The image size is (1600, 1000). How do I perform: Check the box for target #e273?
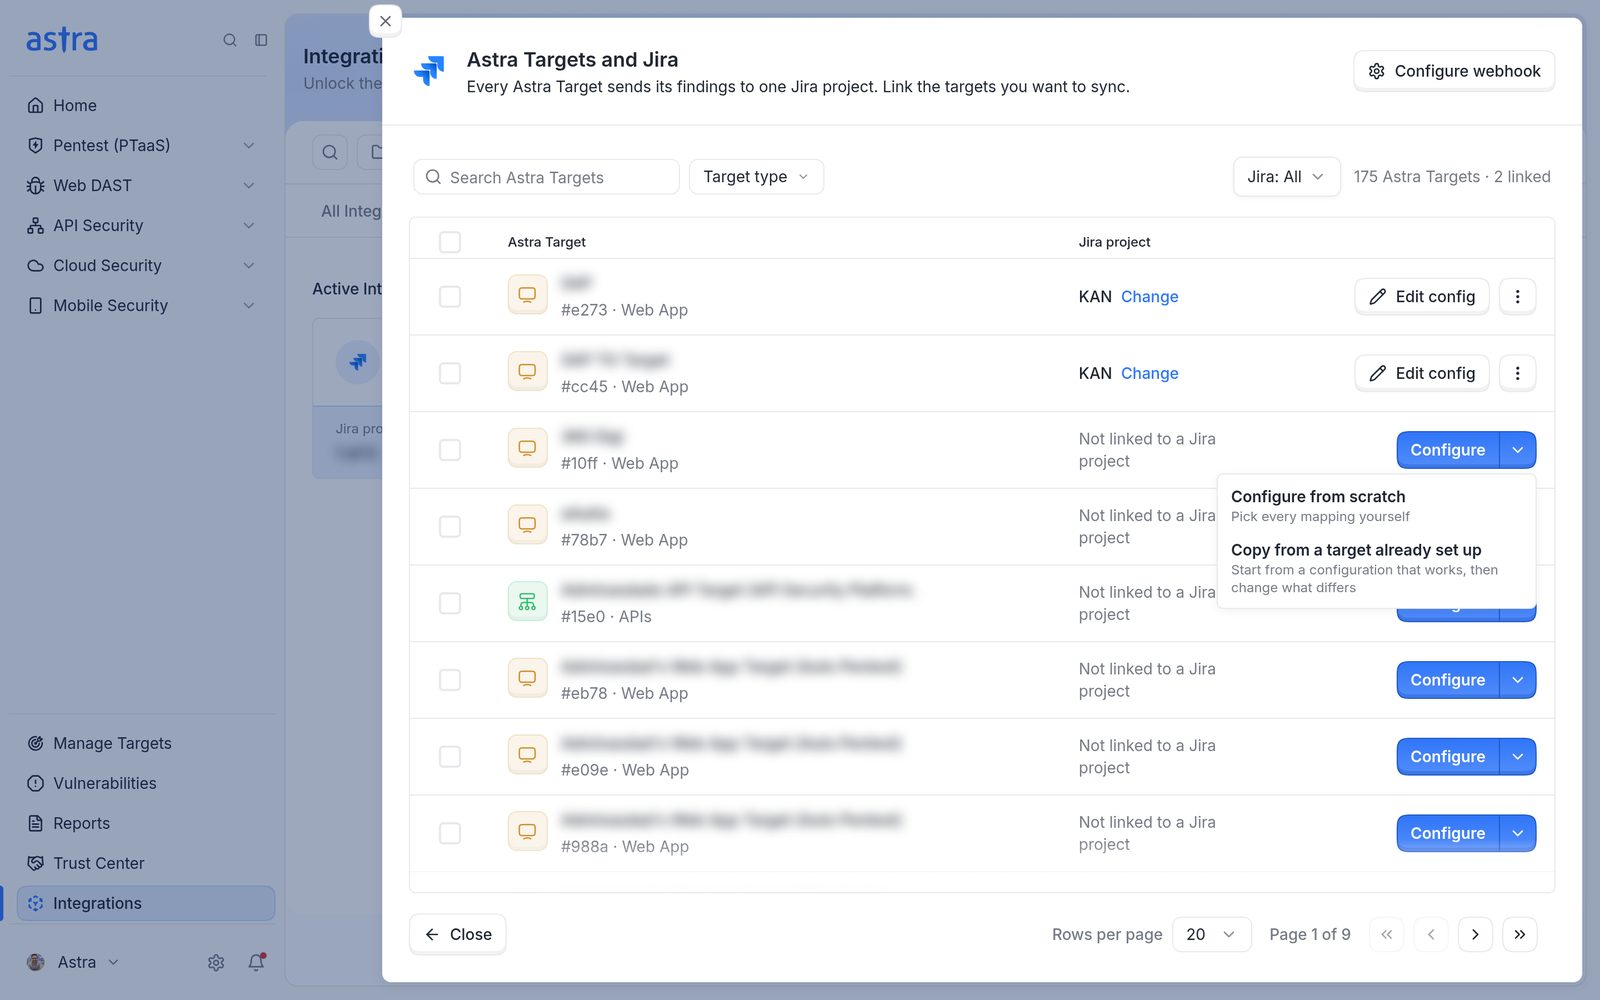pos(450,296)
